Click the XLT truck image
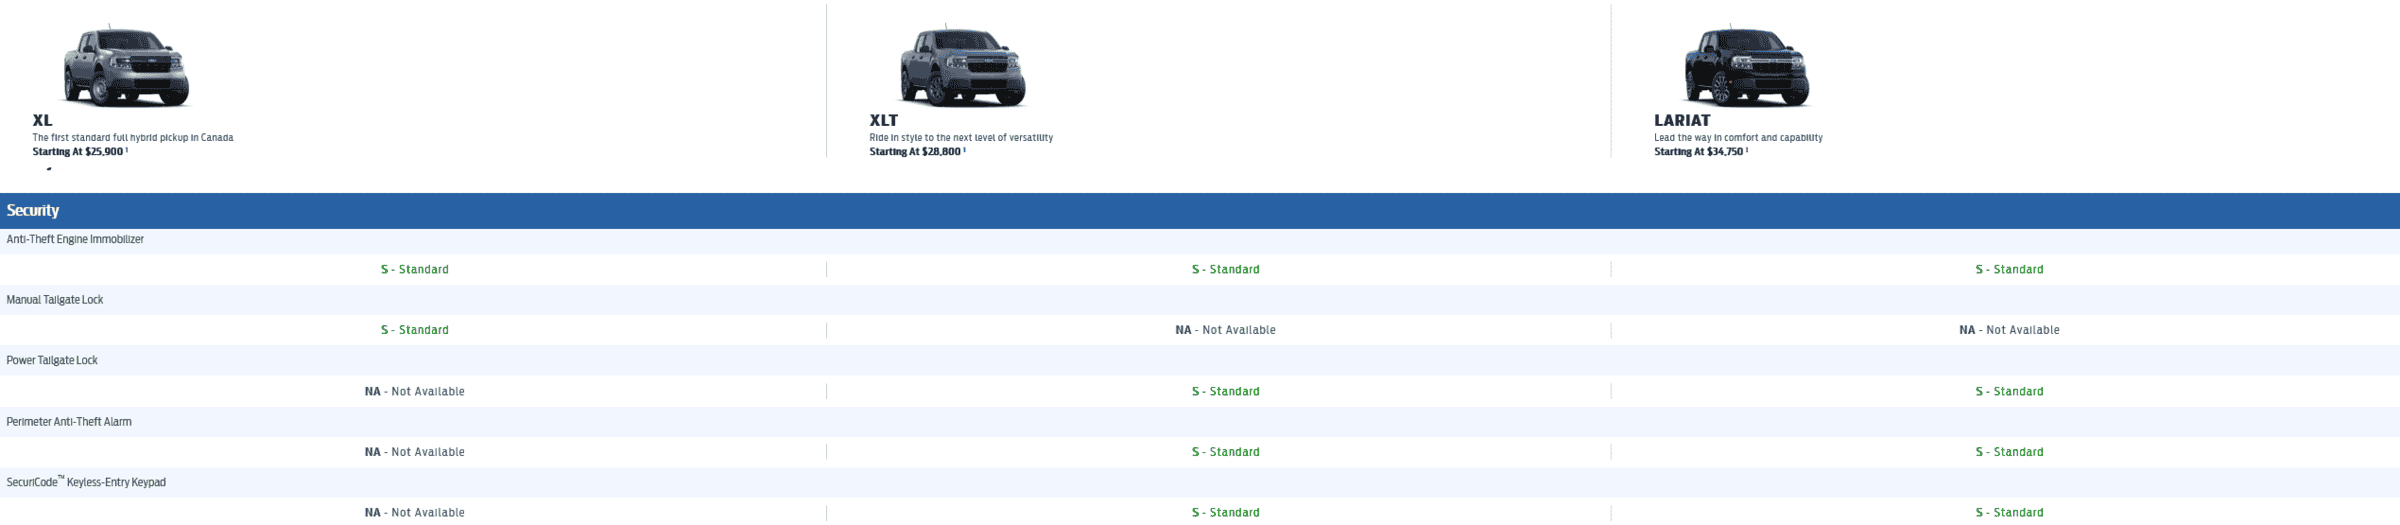The image size is (2400, 525). (963, 66)
